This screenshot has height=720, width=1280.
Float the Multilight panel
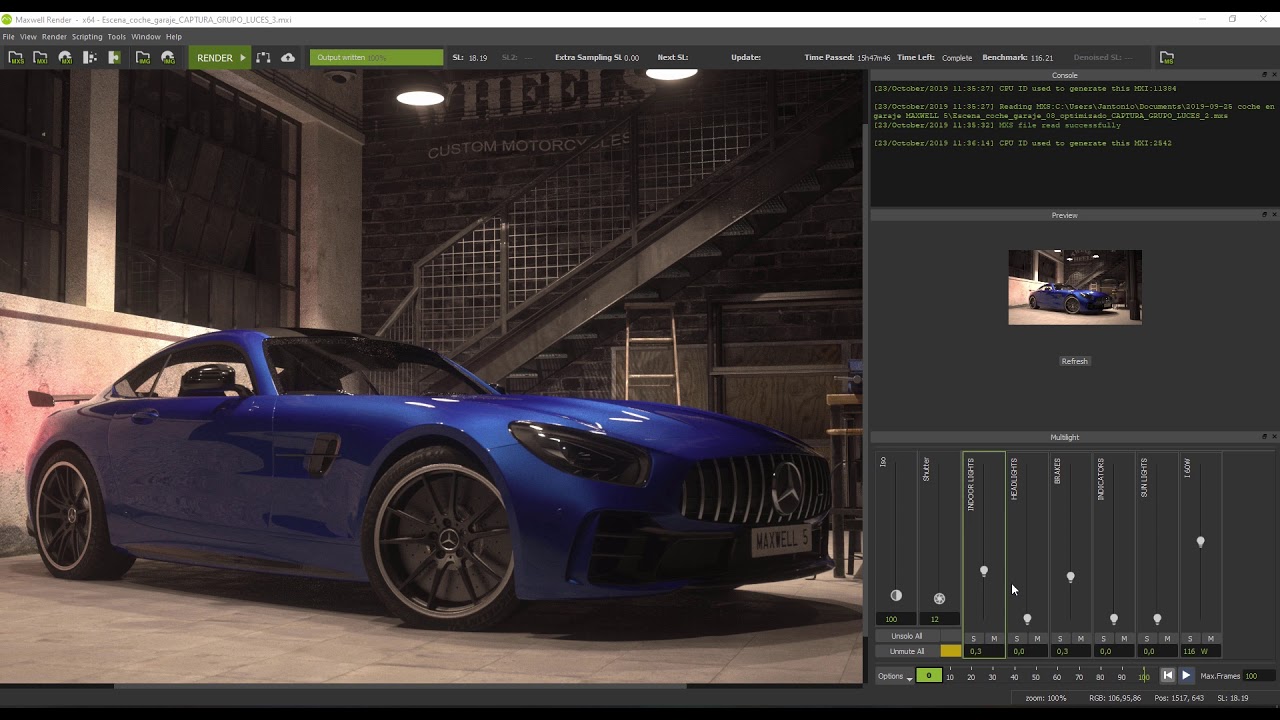(x=1264, y=437)
